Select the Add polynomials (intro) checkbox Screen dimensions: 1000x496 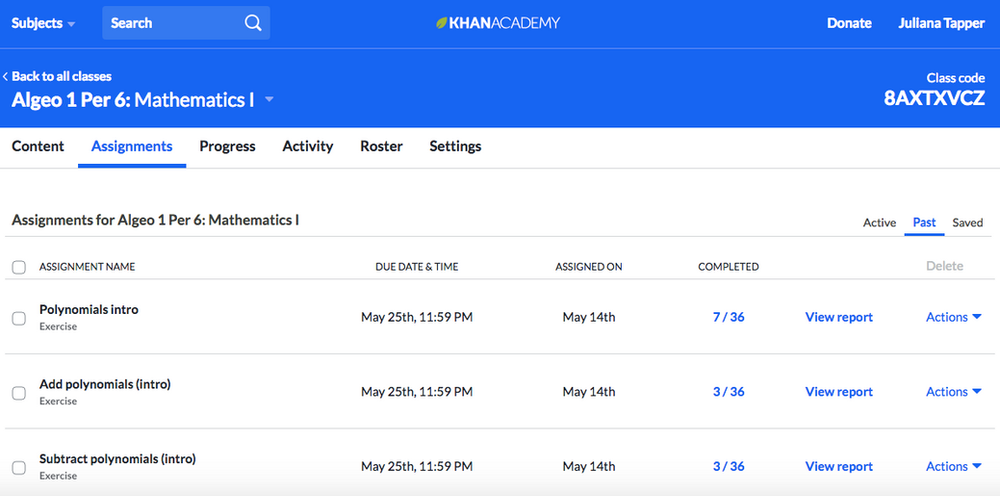point(19,393)
